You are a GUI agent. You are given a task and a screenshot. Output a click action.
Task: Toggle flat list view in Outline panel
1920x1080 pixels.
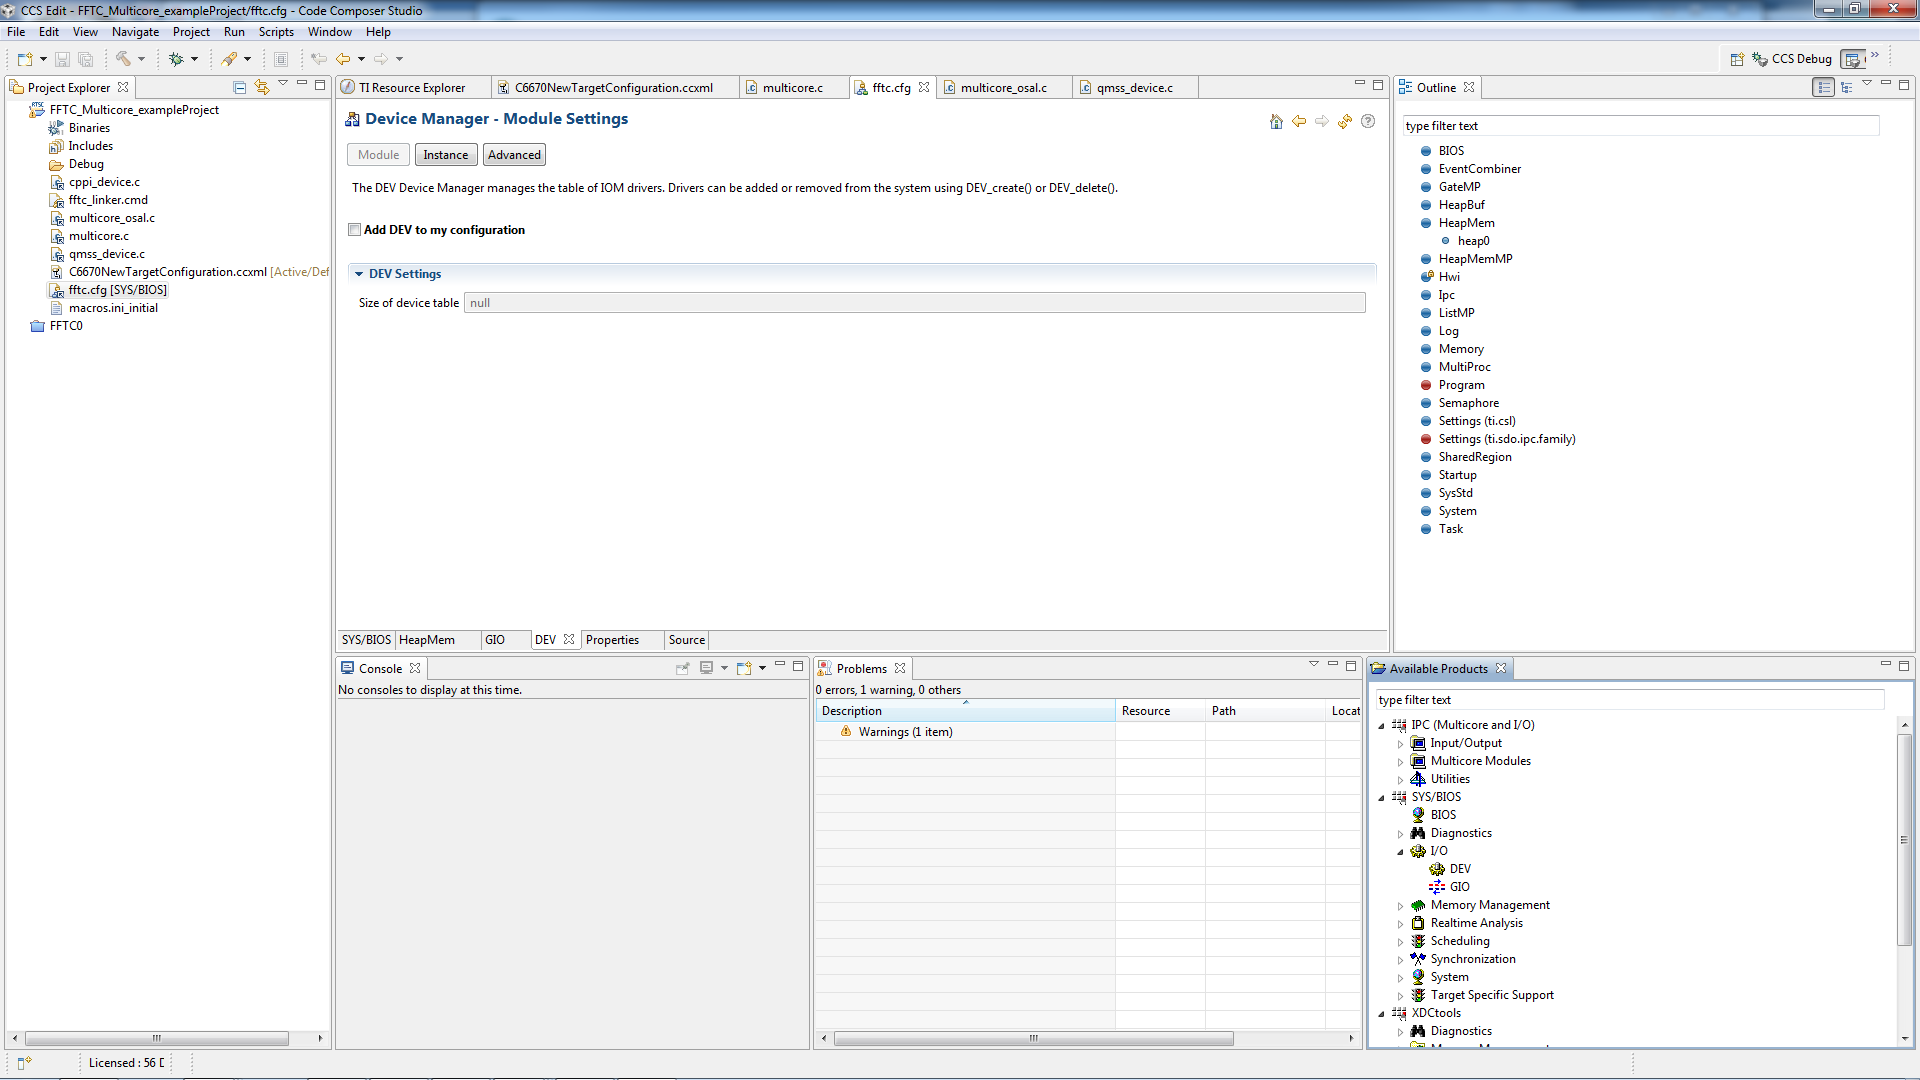1824,87
